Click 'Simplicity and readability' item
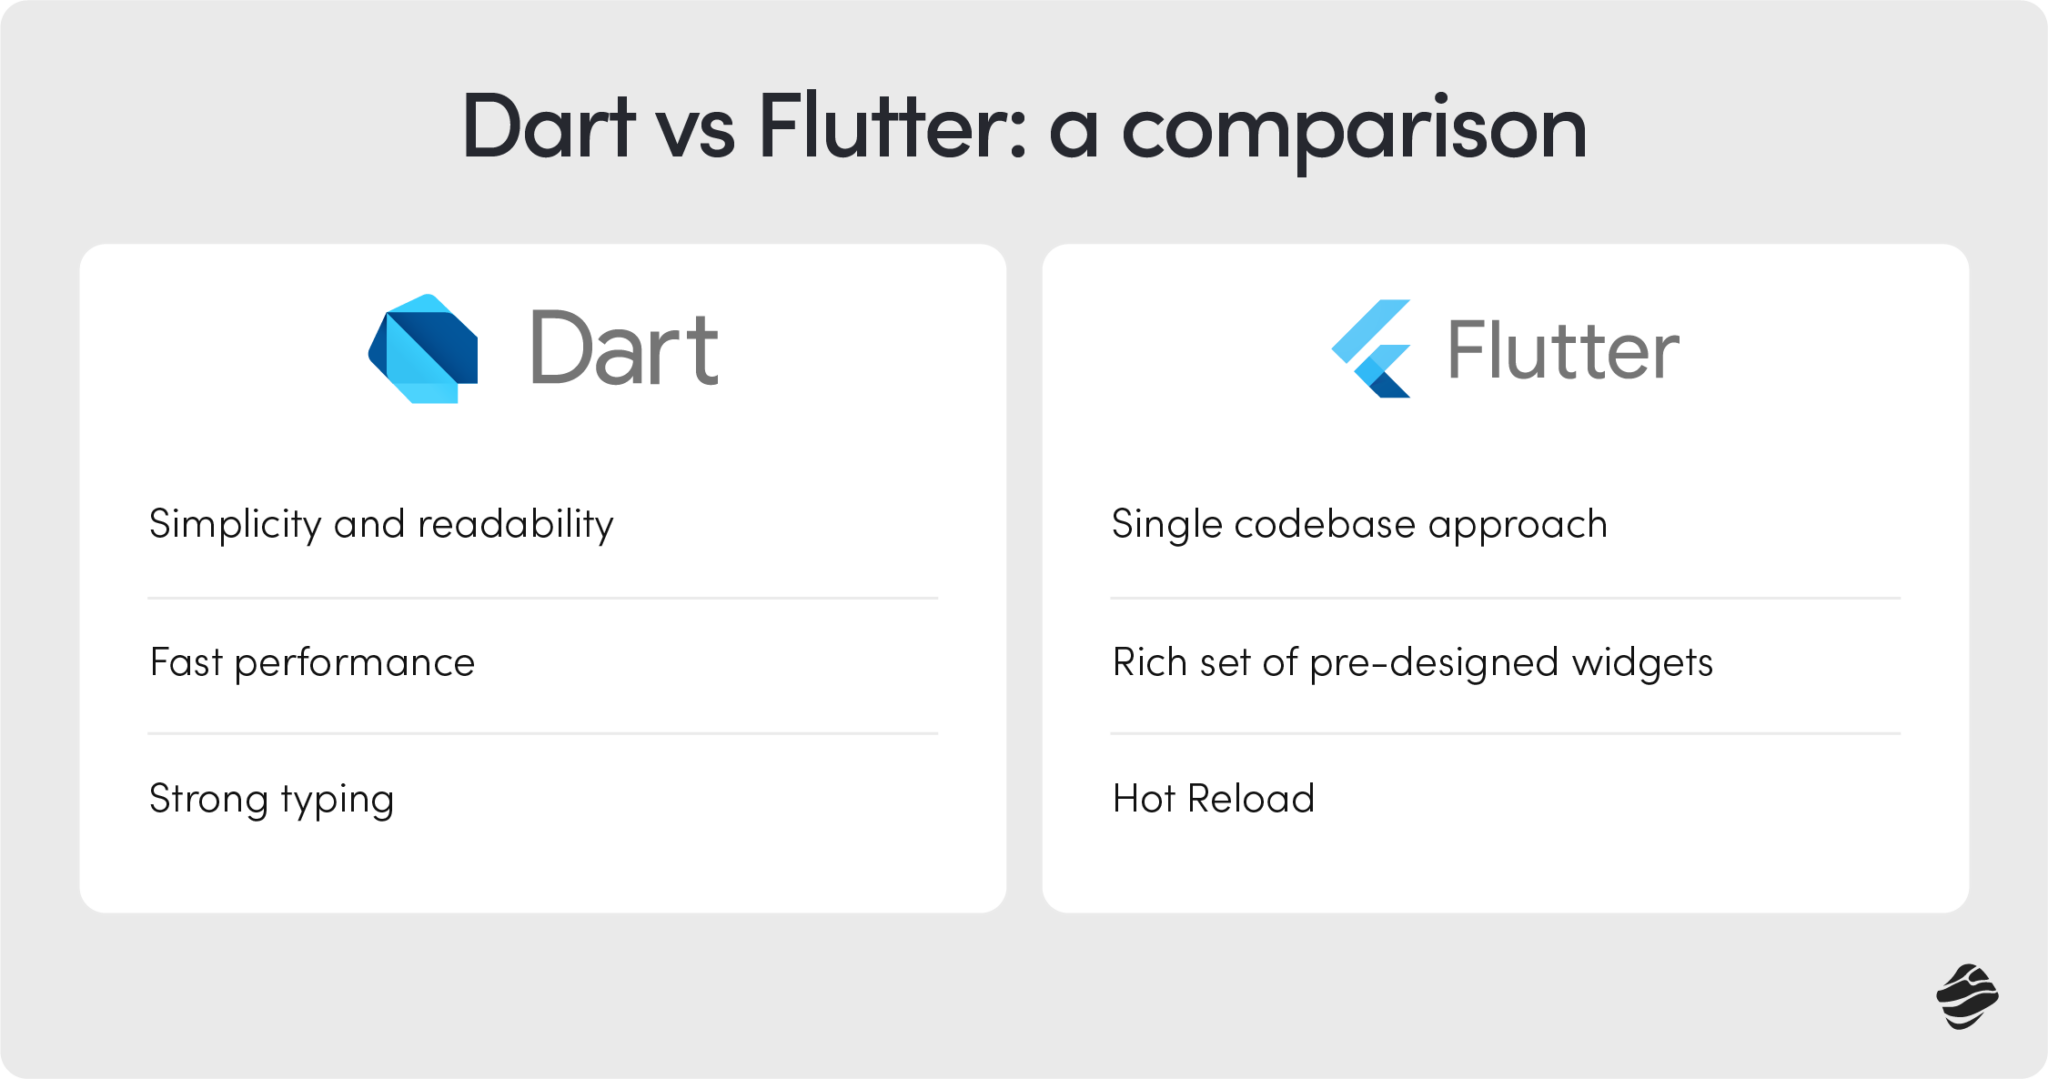2048x1079 pixels. (x=381, y=525)
